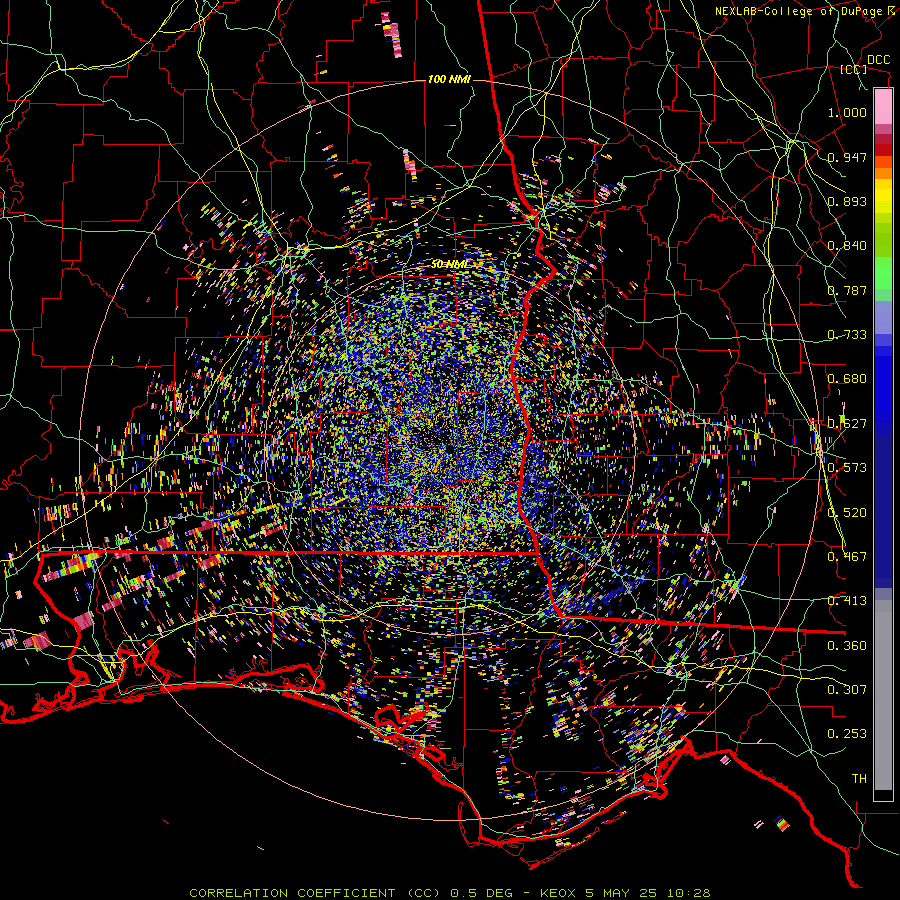This screenshot has width=900, height=900.
Task: Click the 0.947 scale value
Action: (847, 157)
